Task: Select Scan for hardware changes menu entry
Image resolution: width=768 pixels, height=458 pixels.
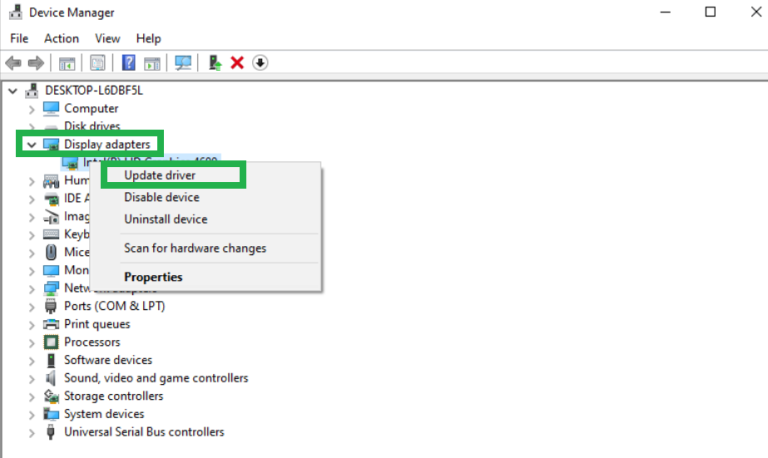Action: (195, 248)
